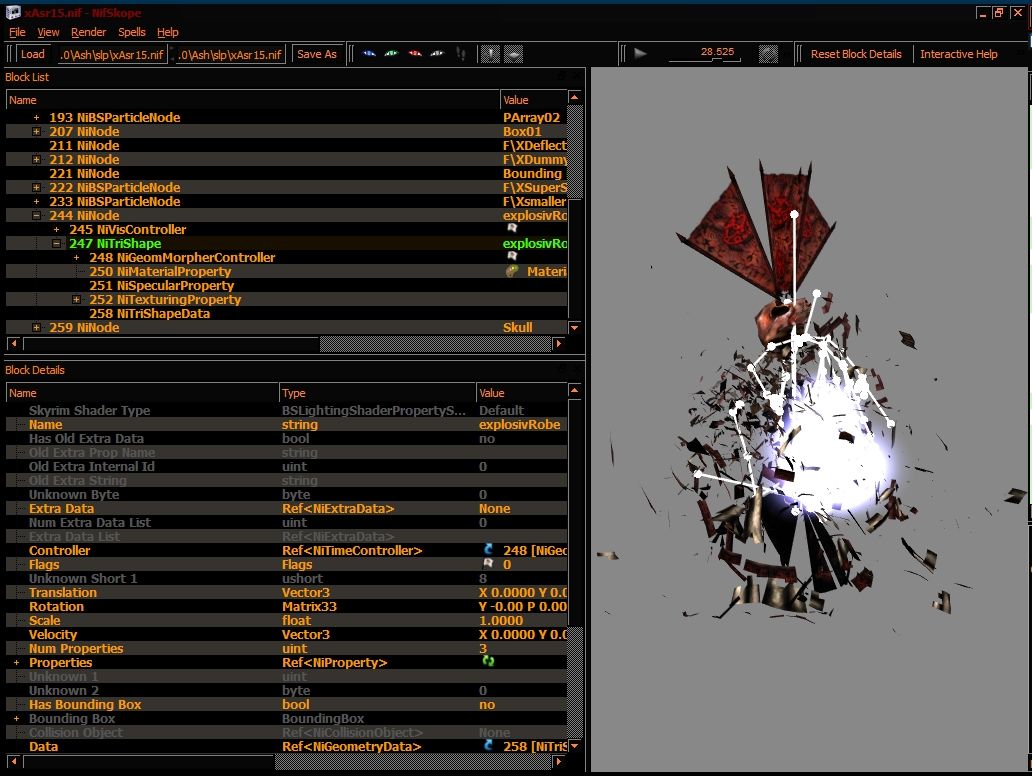The image size is (1032, 776).
Task: Switch to front view with green eye icon
Action: tap(392, 54)
